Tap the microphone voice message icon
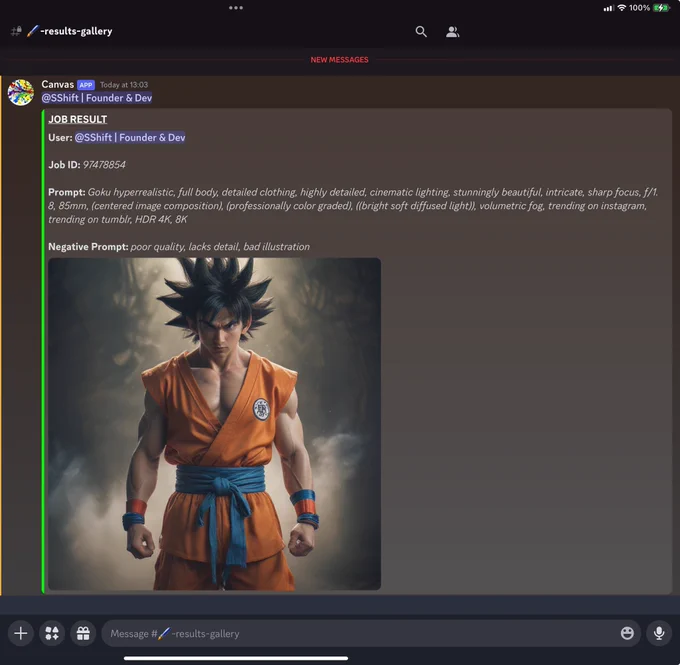 [659, 633]
